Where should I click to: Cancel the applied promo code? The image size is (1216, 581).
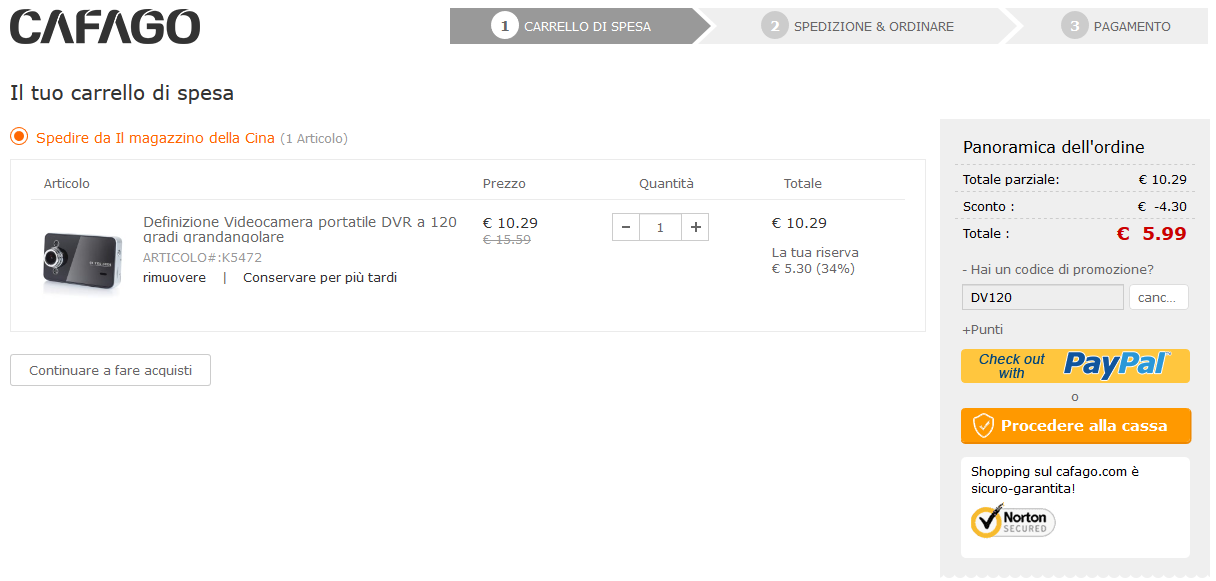tap(1159, 297)
